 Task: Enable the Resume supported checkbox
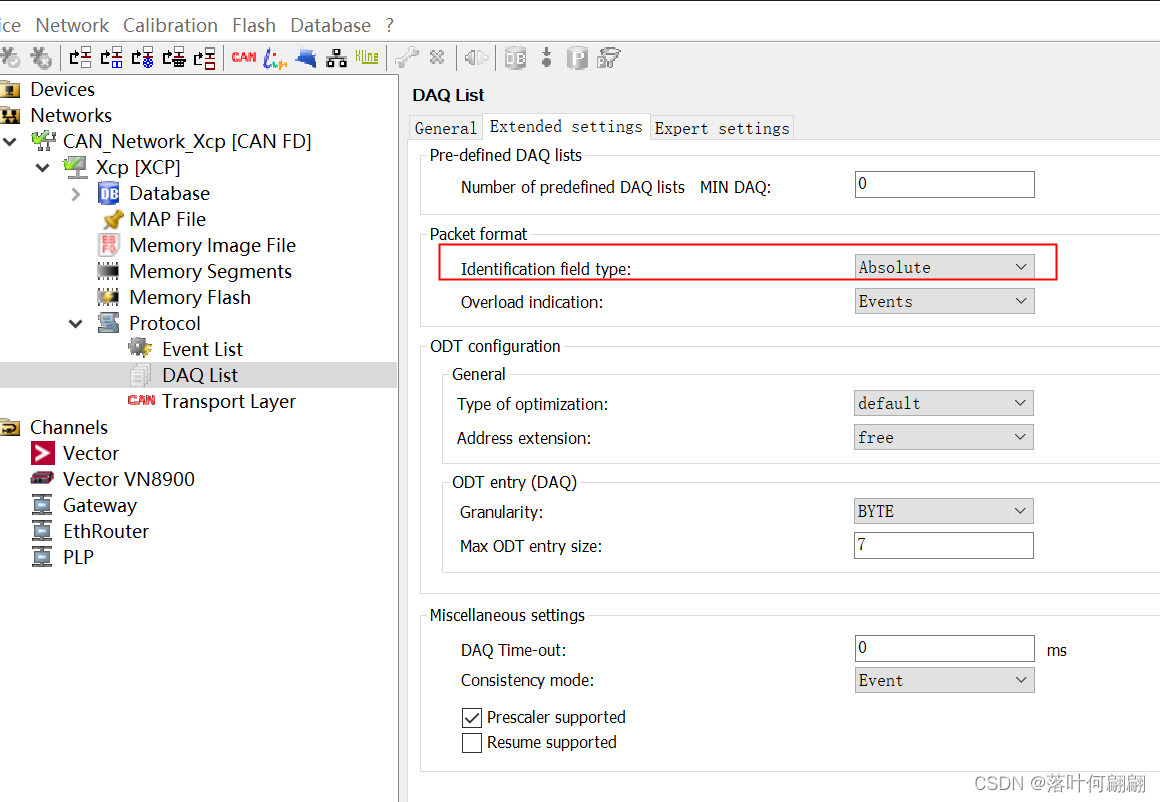(471, 743)
